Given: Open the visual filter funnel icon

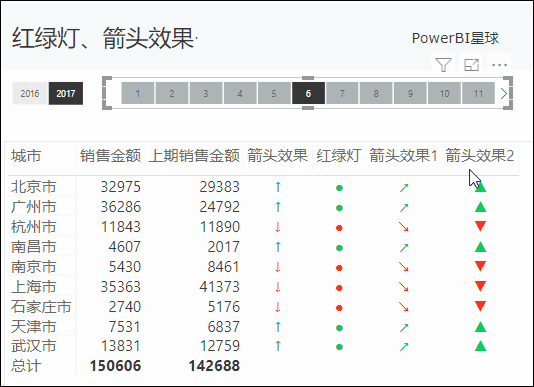Looking at the screenshot, I should point(443,64).
